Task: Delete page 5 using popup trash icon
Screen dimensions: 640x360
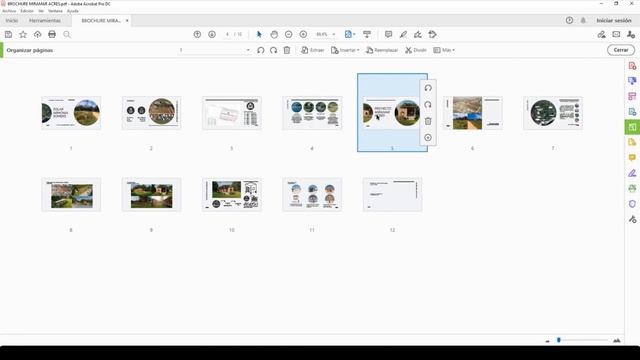Action: pyautogui.click(x=428, y=121)
